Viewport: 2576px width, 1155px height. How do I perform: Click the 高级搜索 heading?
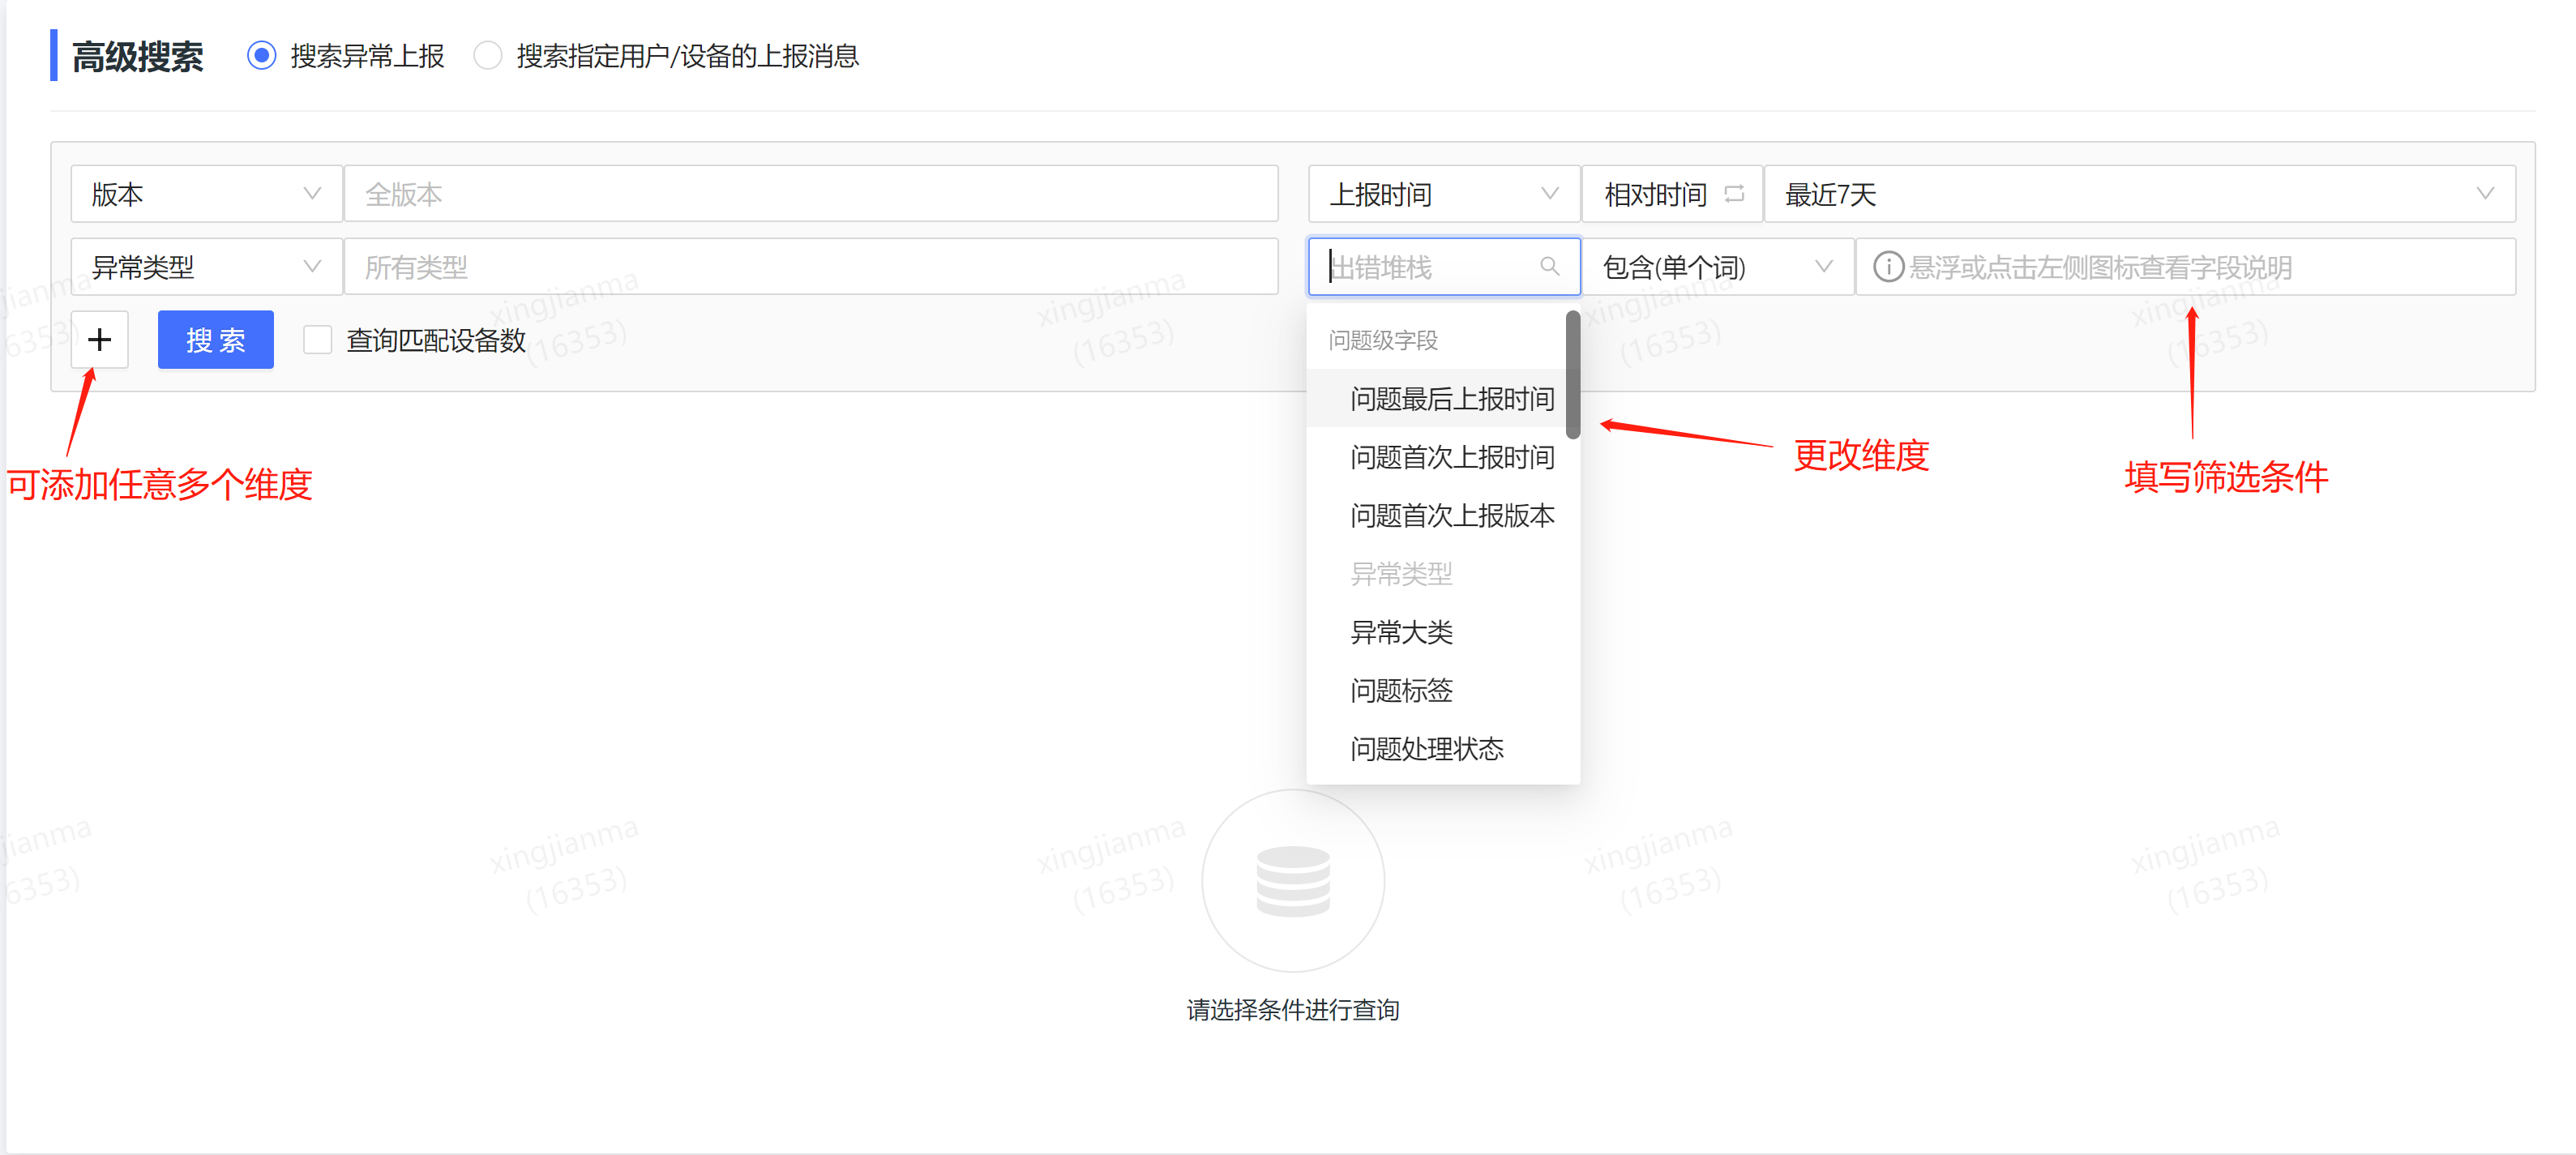[x=138, y=56]
